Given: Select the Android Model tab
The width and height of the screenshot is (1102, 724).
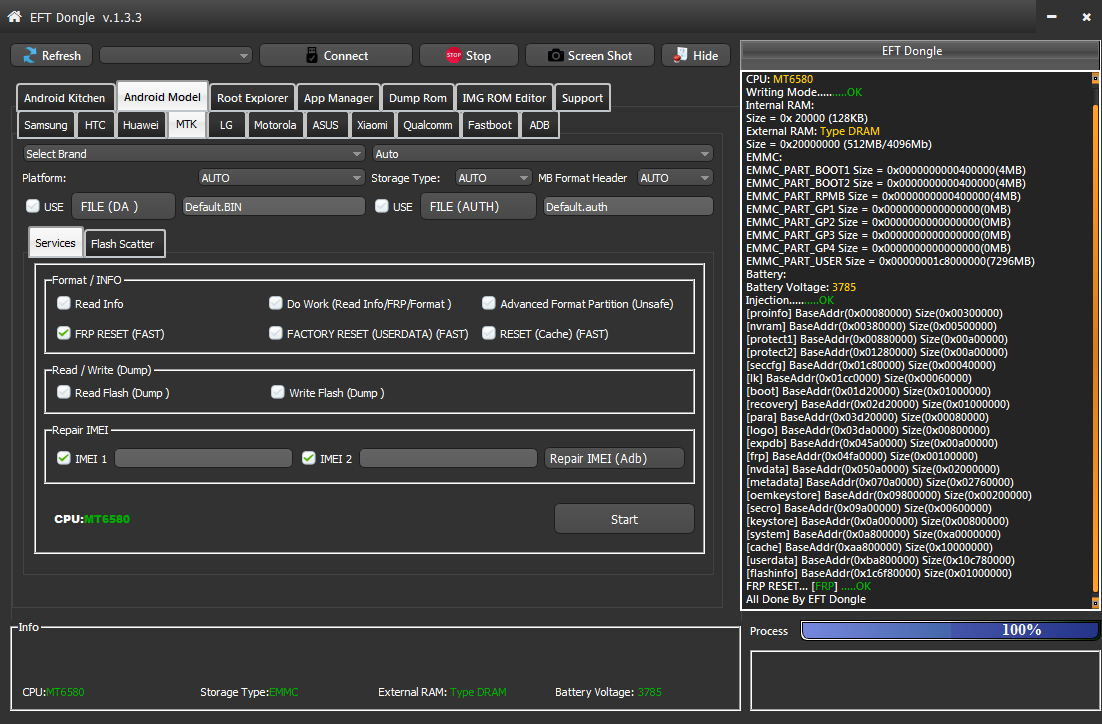Looking at the screenshot, I should coord(162,97).
